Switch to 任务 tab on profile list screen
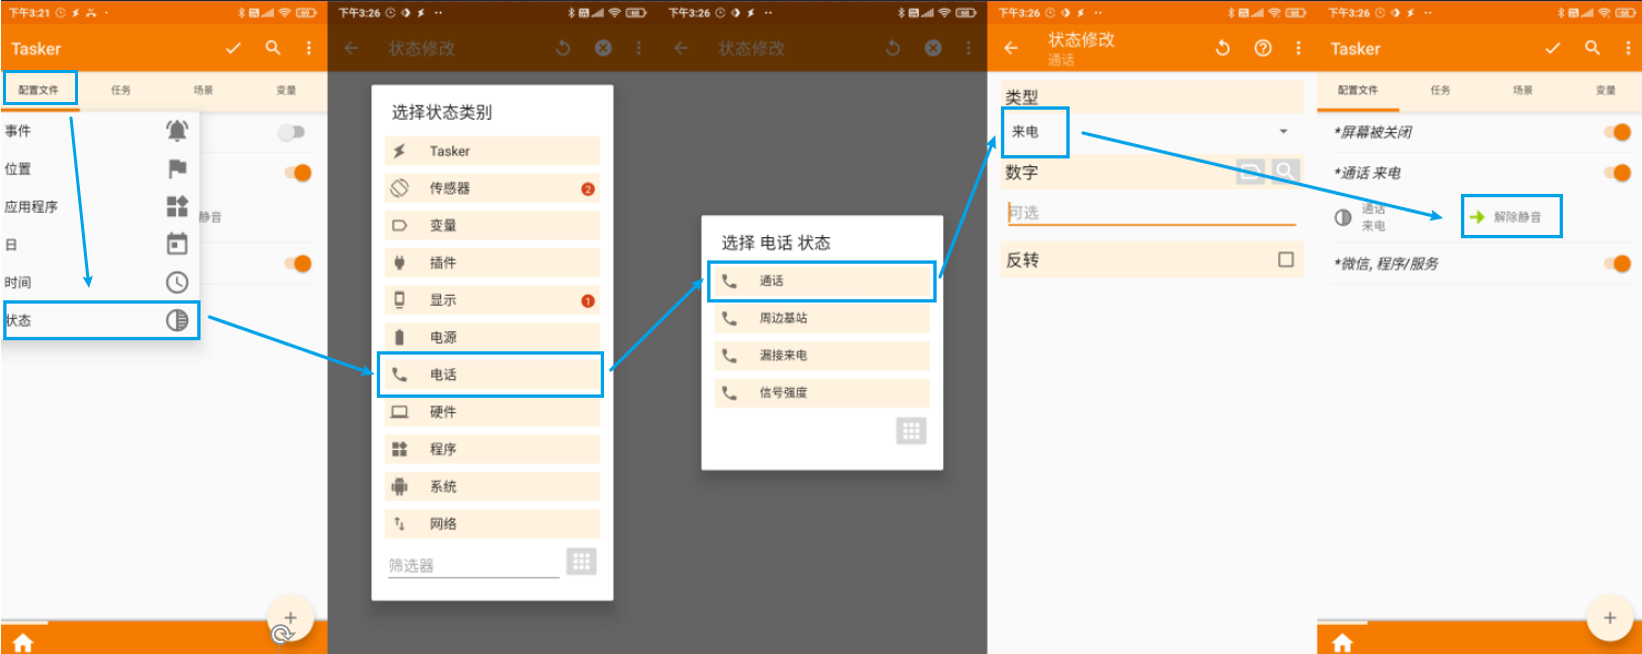The height and width of the screenshot is (654, 1642). coord(1440,90)
